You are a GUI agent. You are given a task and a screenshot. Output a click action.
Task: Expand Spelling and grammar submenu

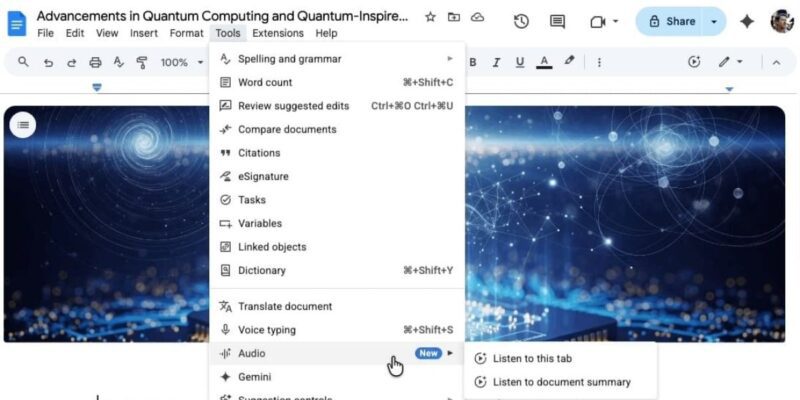[x=337, y=59]
